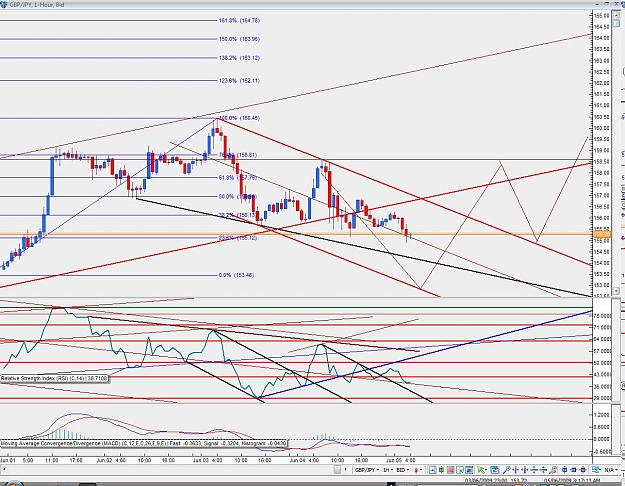This screenshot has width=625, height=486.
Task: Click the blue chart panel toolbar icon
Action: pyautogui.click(x=469, y=470)
